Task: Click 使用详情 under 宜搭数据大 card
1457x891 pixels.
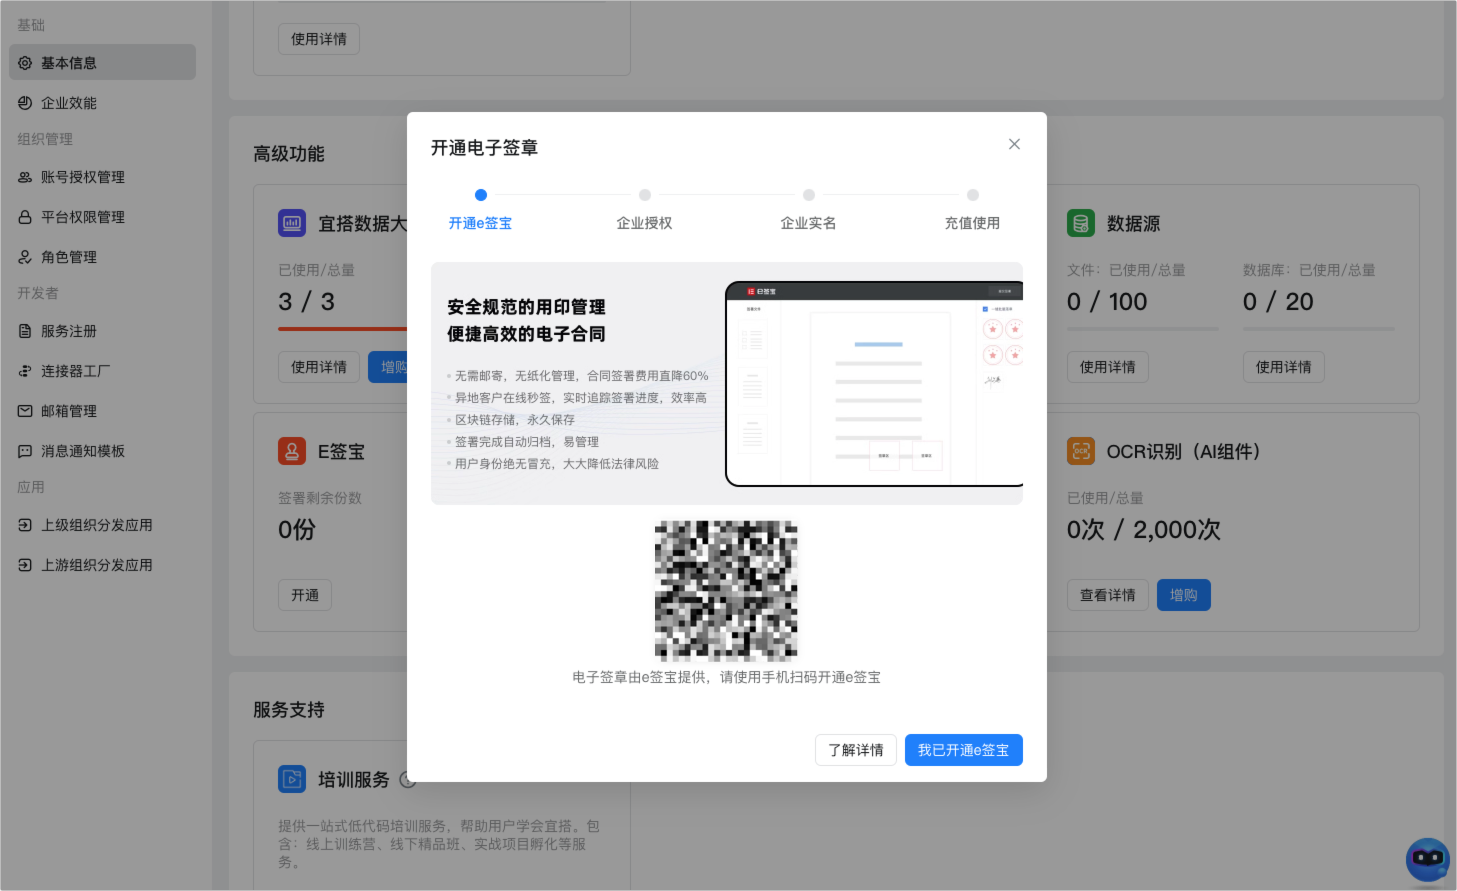Action: [318, 367]
